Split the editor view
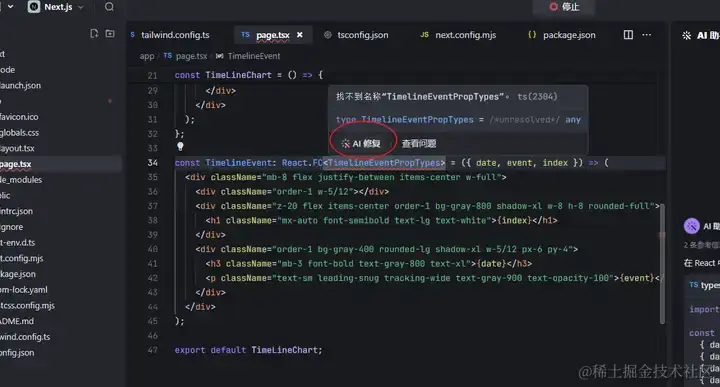The image size is (720, 387). 628,35
